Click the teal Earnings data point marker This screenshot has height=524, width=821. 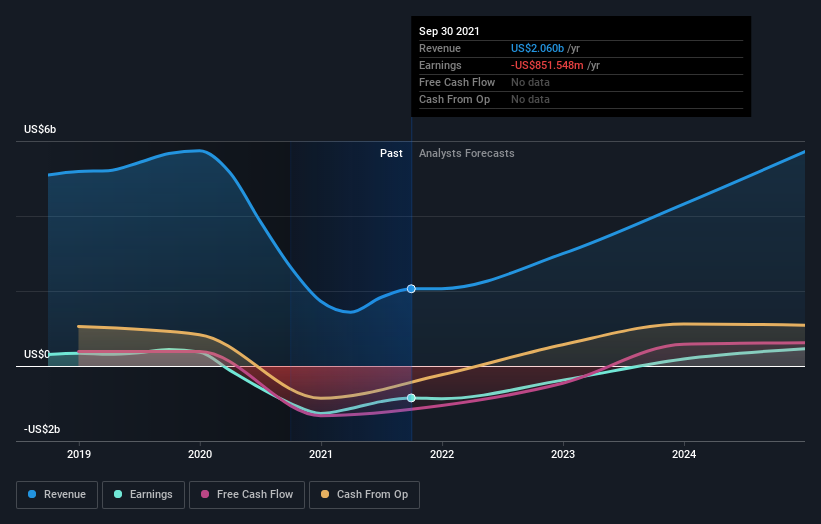coord(411,398)
